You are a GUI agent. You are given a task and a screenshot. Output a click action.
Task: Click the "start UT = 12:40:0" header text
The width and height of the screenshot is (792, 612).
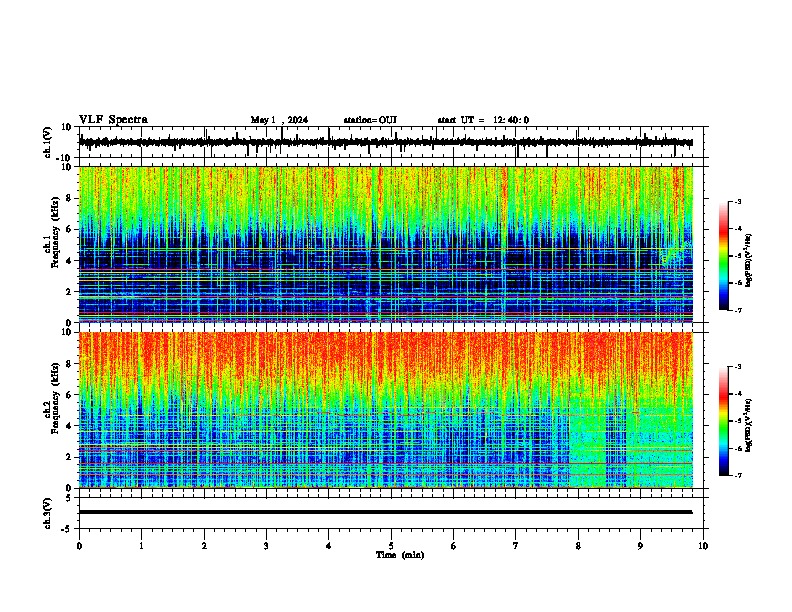point(483,120)
